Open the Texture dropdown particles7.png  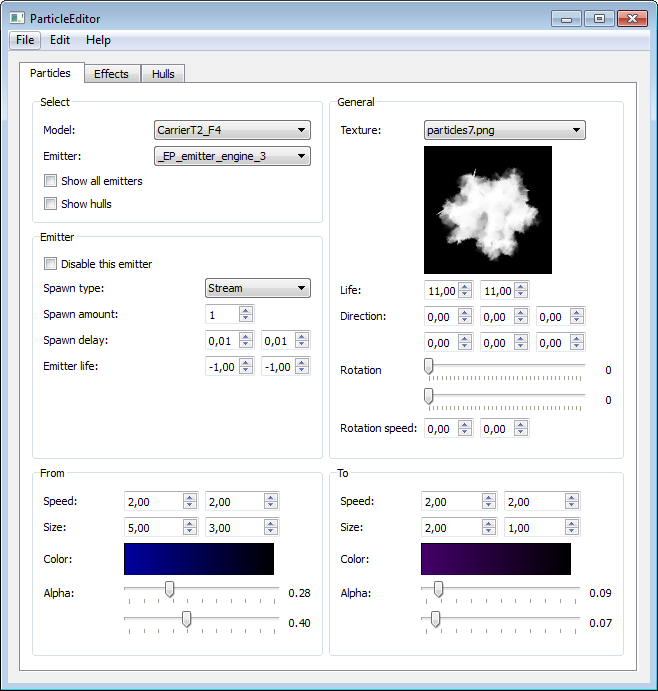tap(505, 130)
